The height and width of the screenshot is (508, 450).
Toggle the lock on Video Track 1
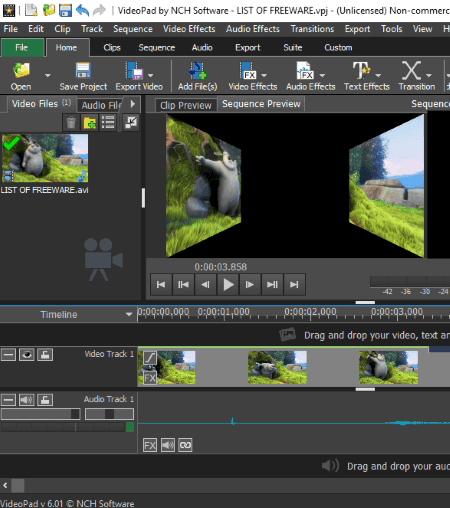click(x=45, y=354)
